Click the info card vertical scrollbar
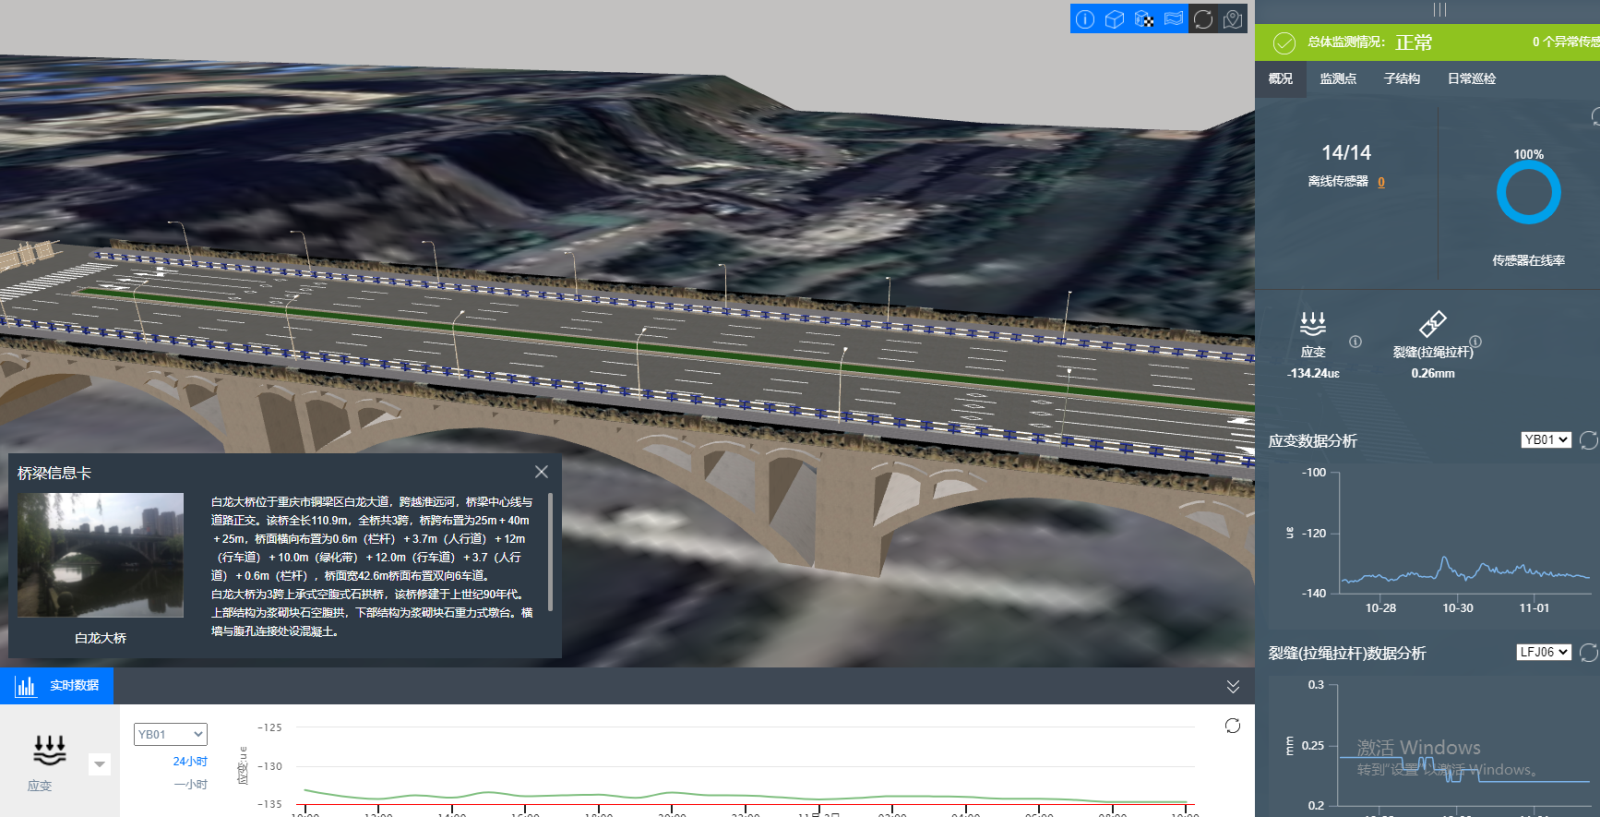1600x817 pixels. 550,551
